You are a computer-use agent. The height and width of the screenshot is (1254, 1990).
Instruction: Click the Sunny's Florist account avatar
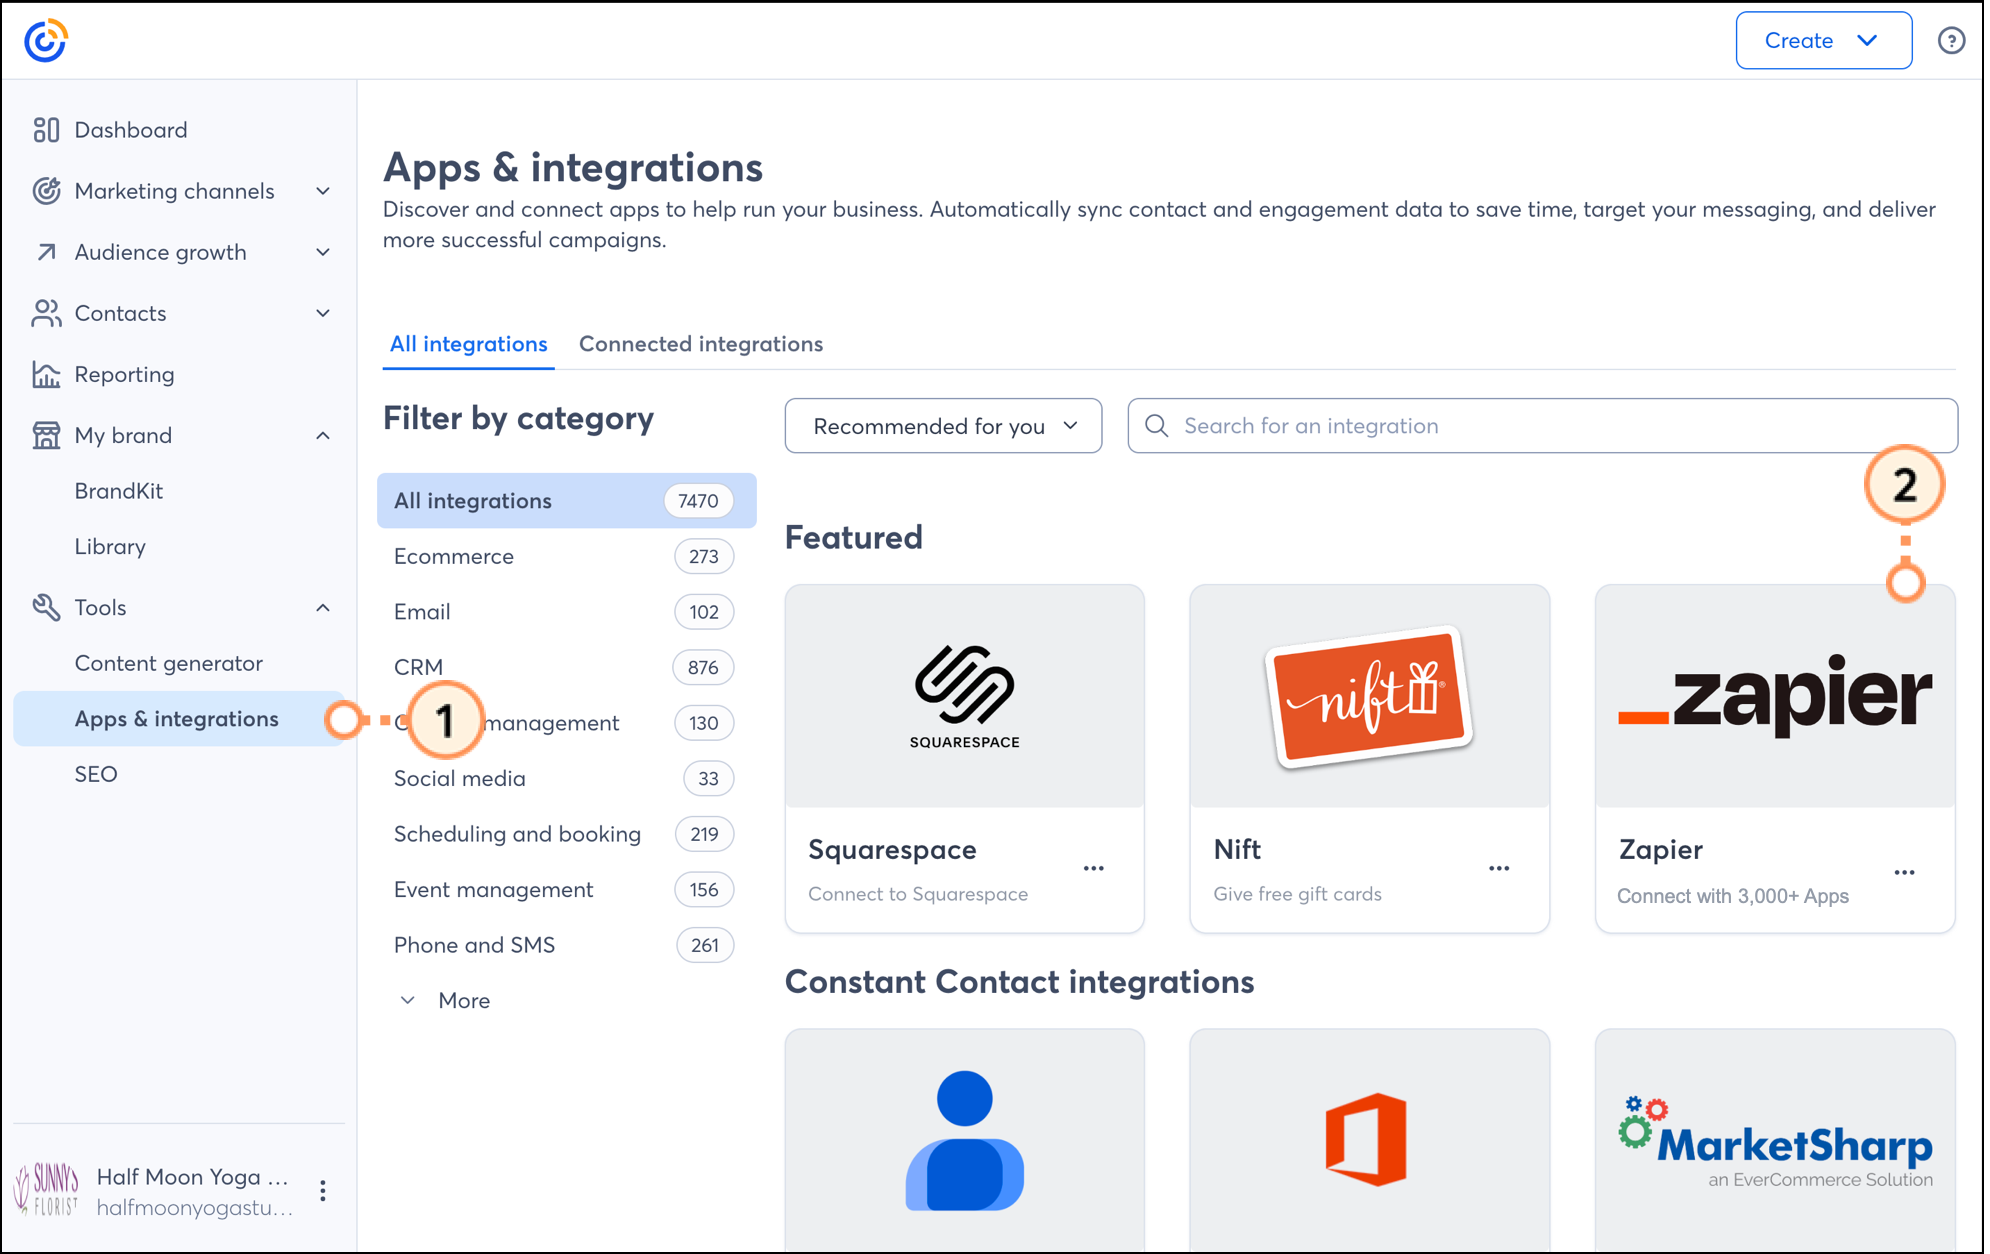click(x=46, y=1190)
